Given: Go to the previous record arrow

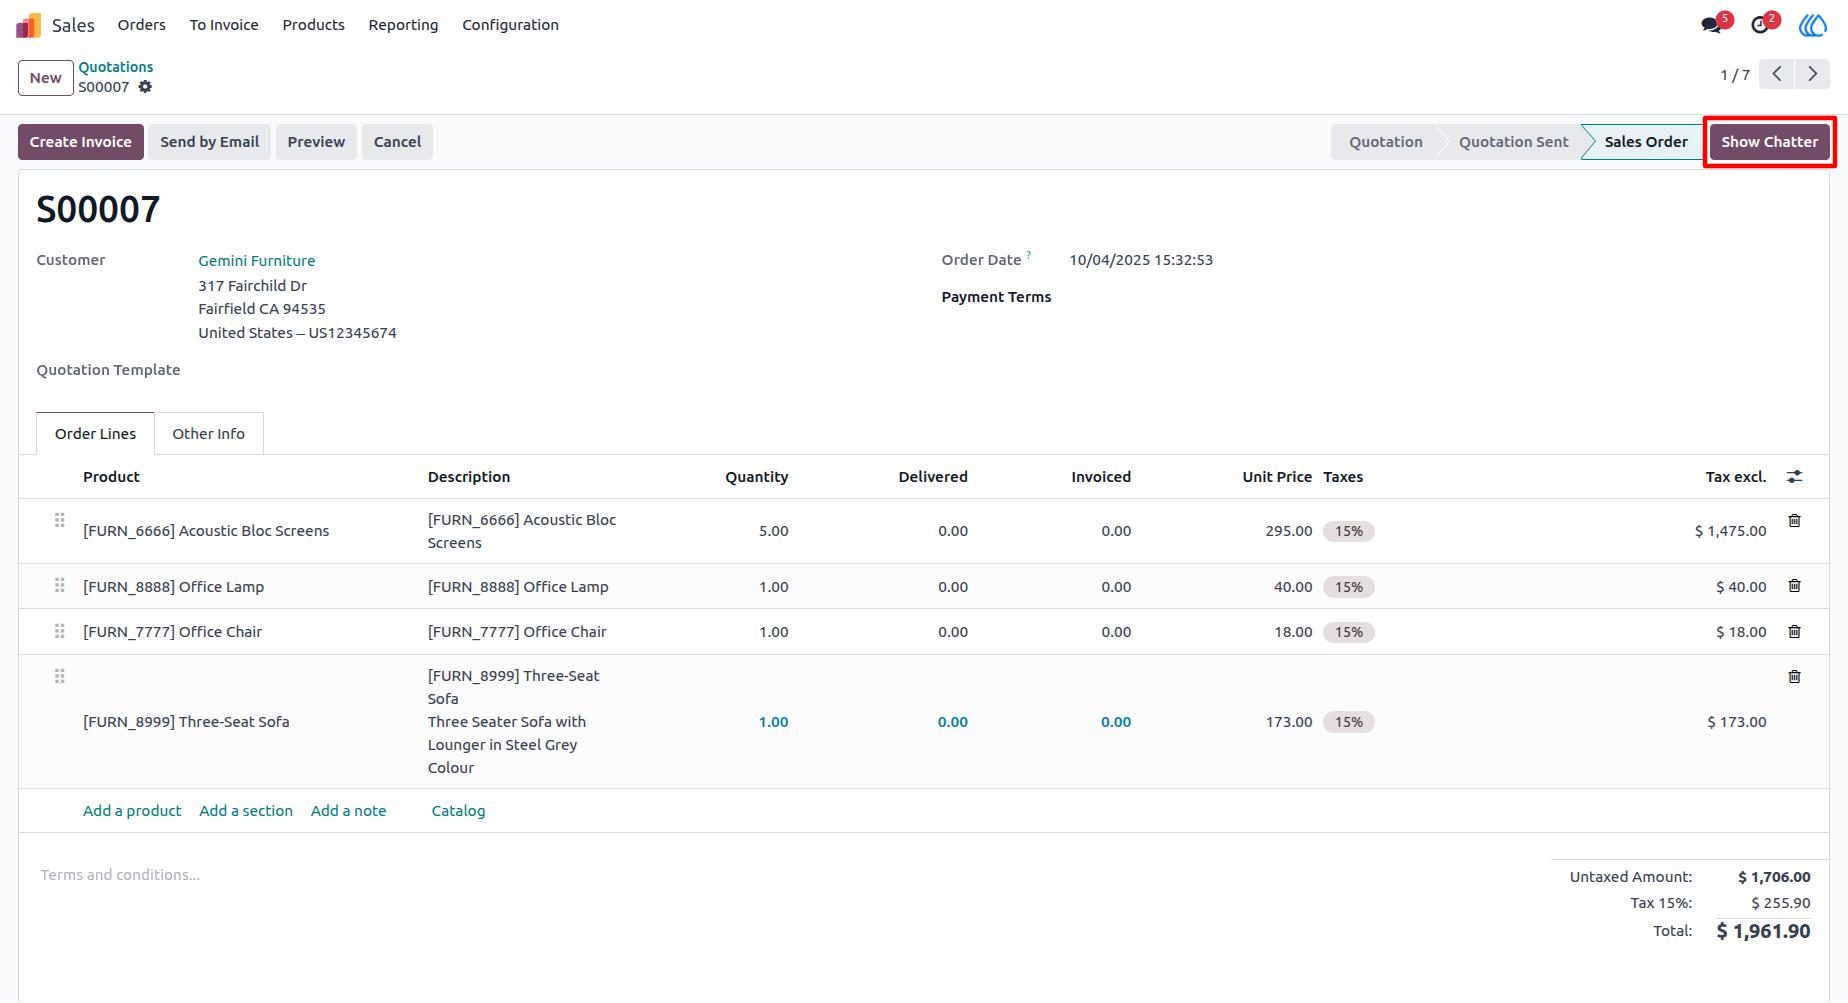Looking at the screenshot, I should [1777, 74].
